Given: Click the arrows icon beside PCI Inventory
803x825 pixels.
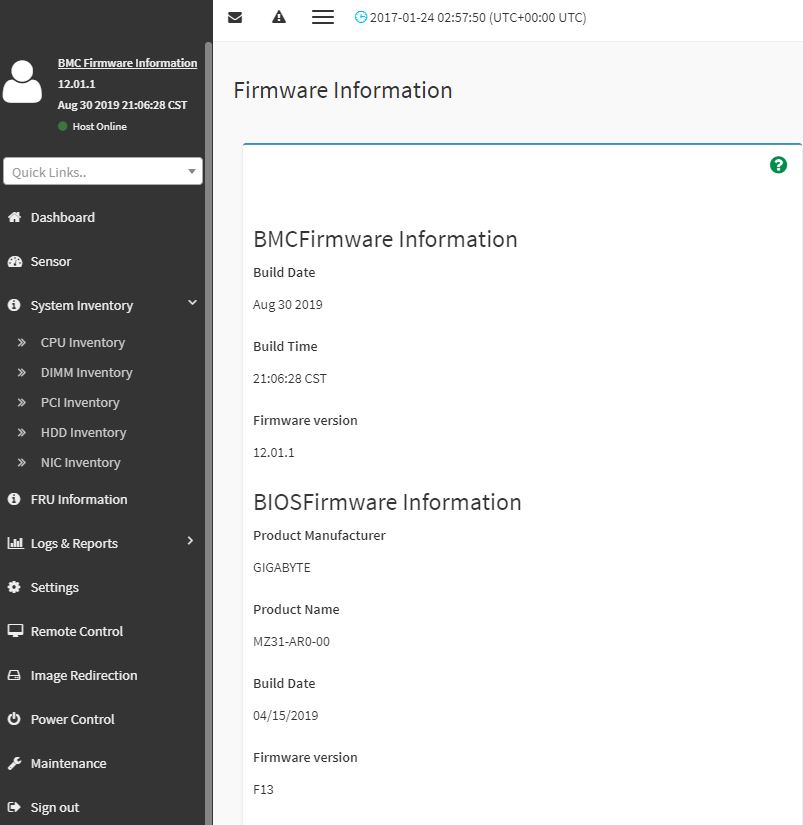Looking at the screenshot, I should coord(22,403).
